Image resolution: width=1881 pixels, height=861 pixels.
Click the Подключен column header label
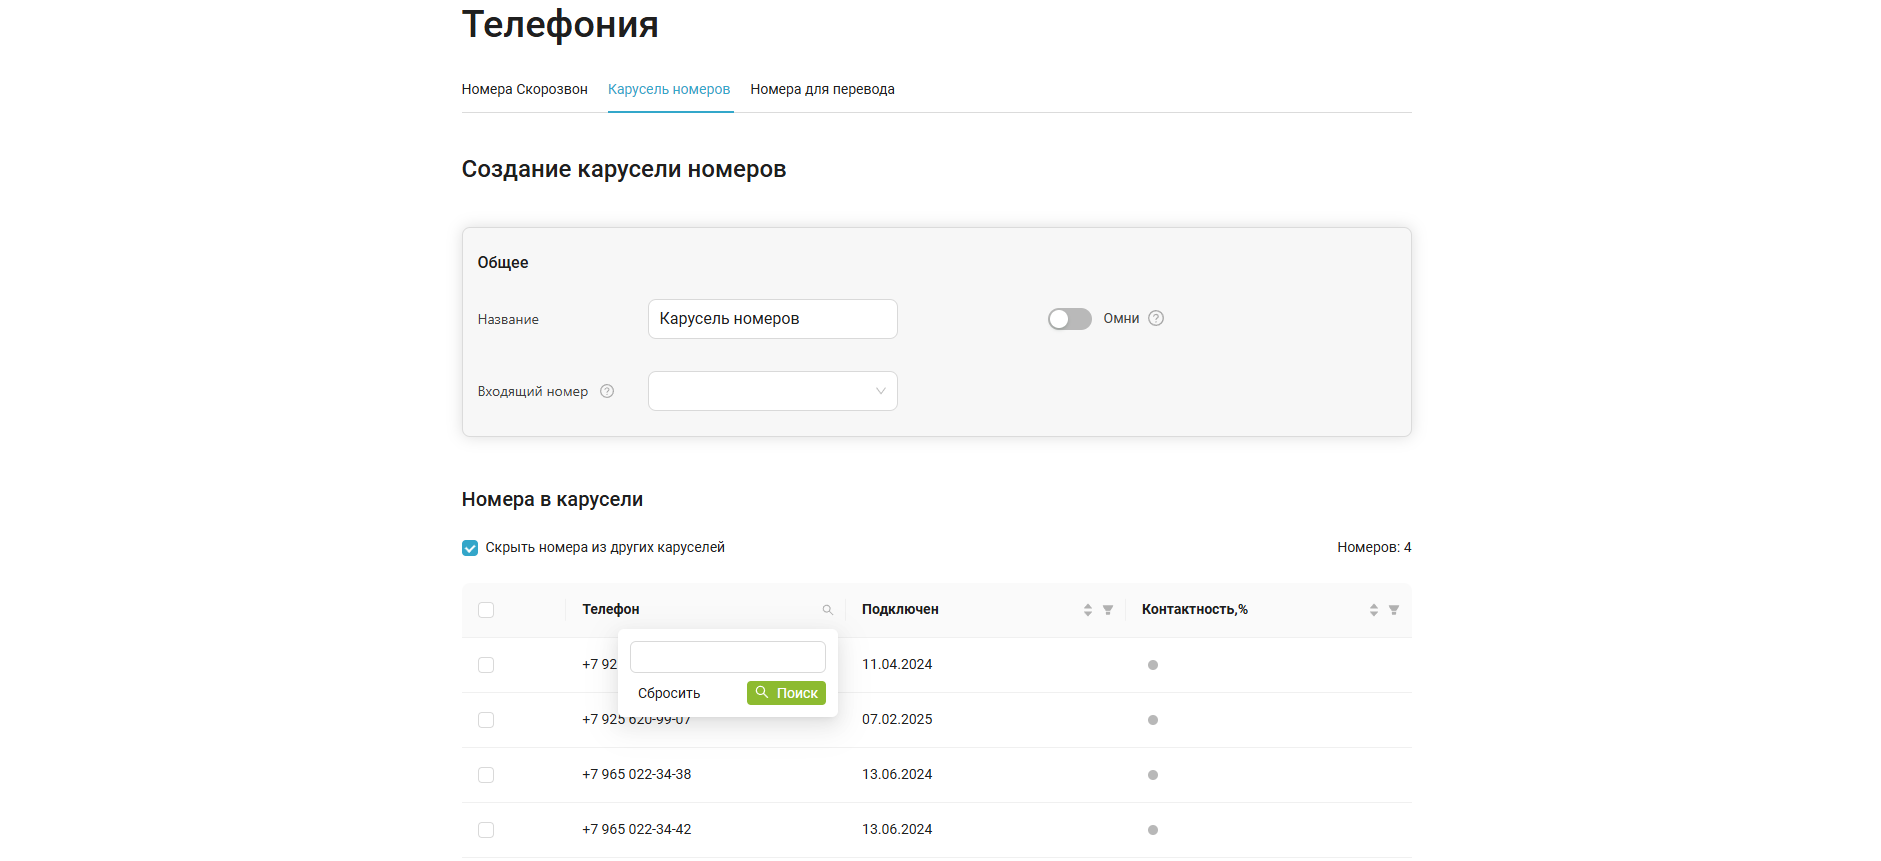pos(900,609)
